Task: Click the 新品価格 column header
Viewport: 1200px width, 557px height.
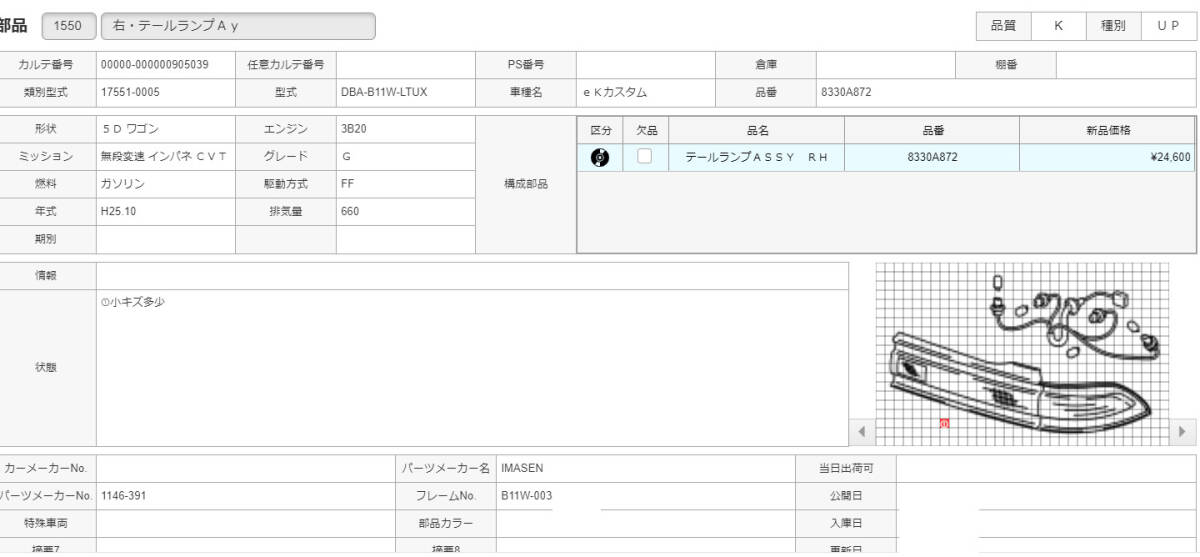Action: click(1107, 130)
